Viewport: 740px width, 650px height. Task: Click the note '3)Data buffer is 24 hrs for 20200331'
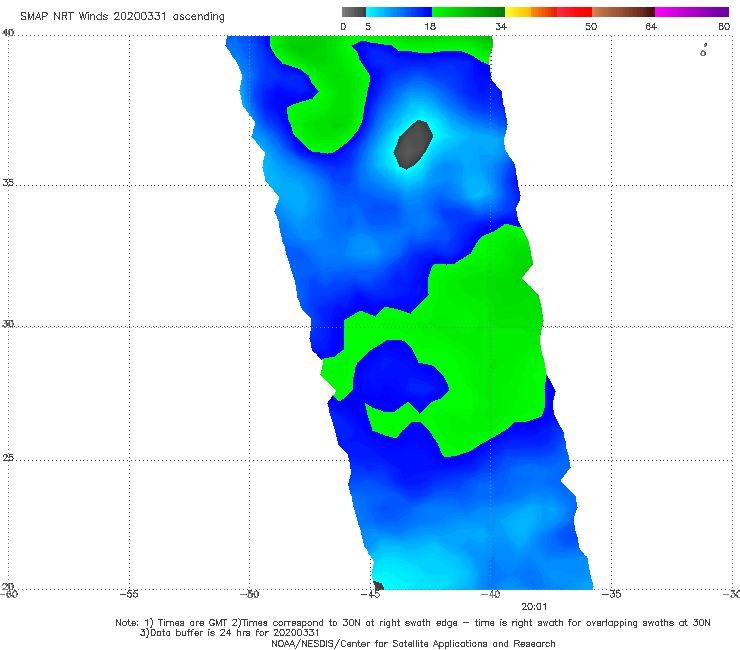pos(229,633)
